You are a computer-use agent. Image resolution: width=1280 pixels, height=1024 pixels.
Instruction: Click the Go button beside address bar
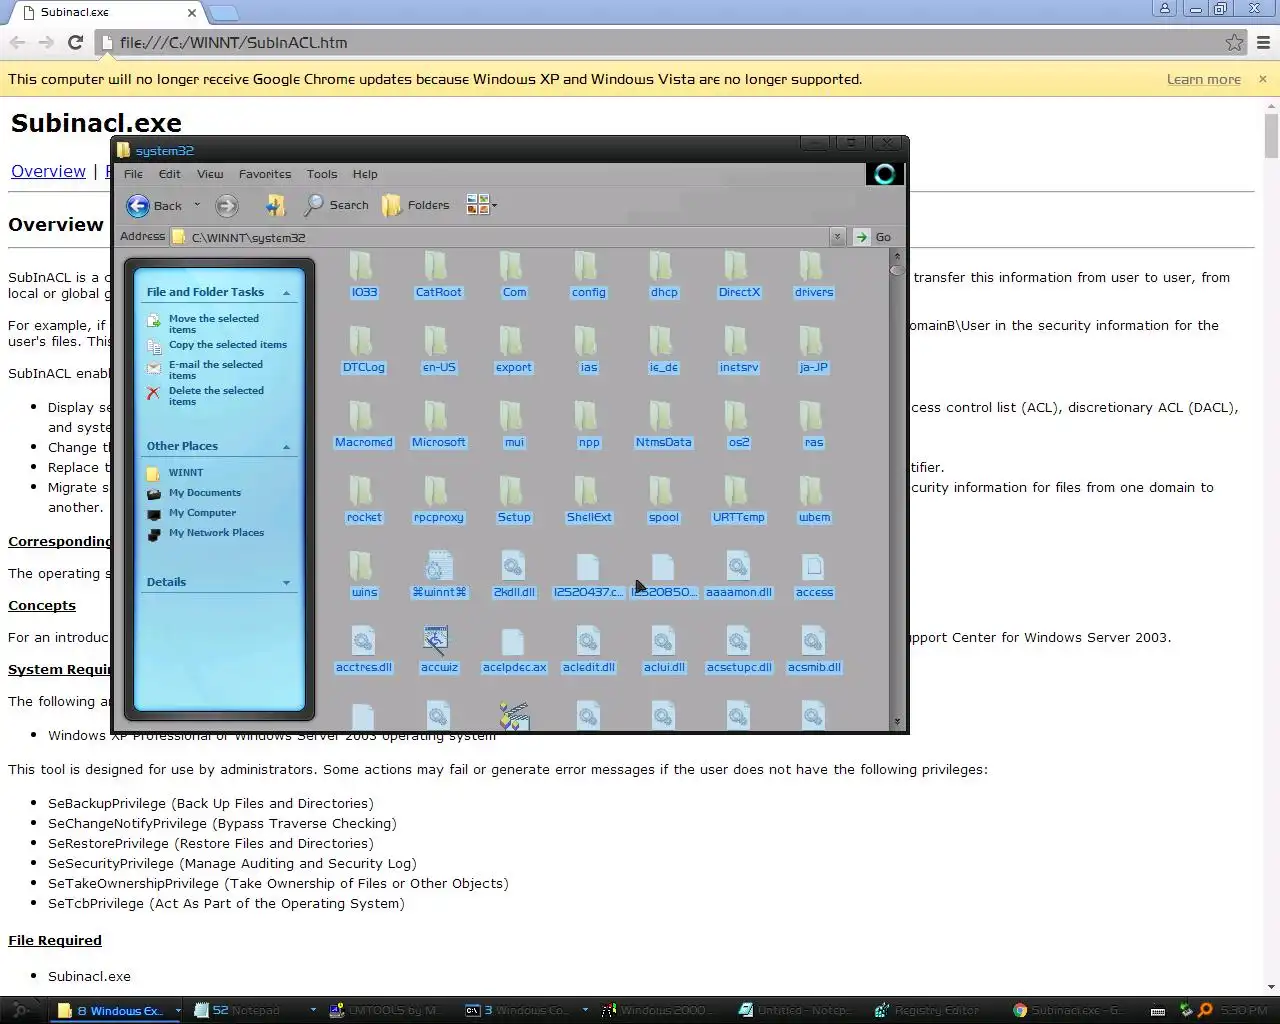(873, 237)
